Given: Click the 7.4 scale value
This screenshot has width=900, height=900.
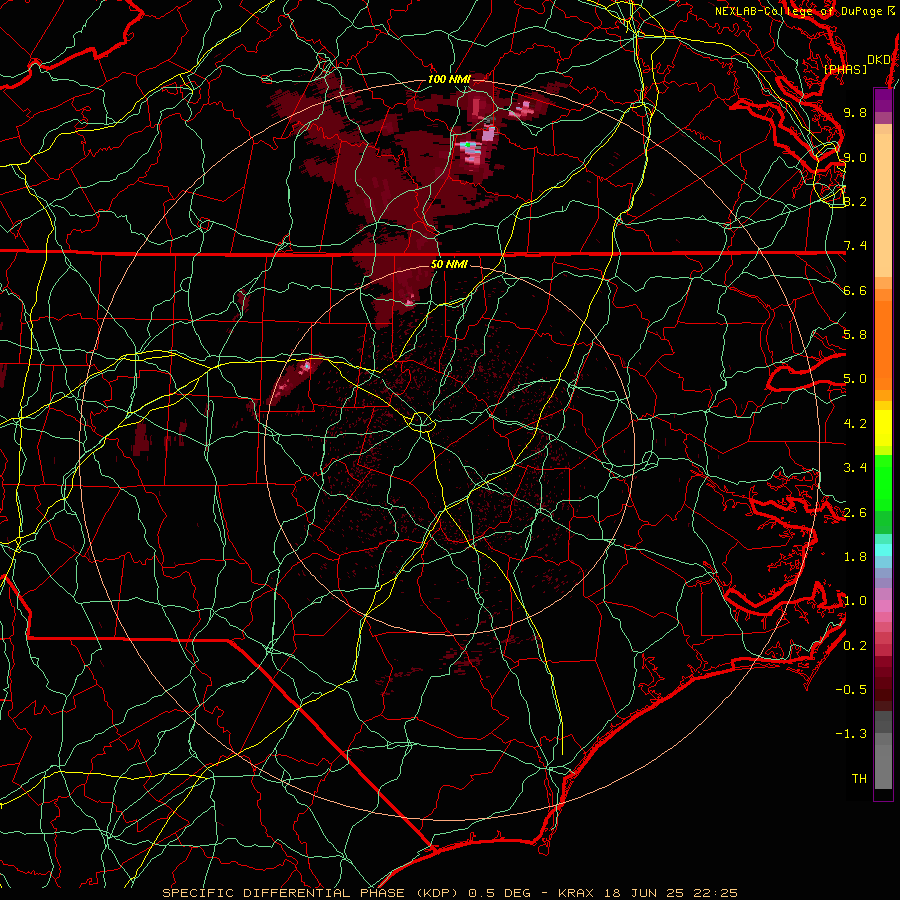Looking at the screenshot, I should click(855, 246).
